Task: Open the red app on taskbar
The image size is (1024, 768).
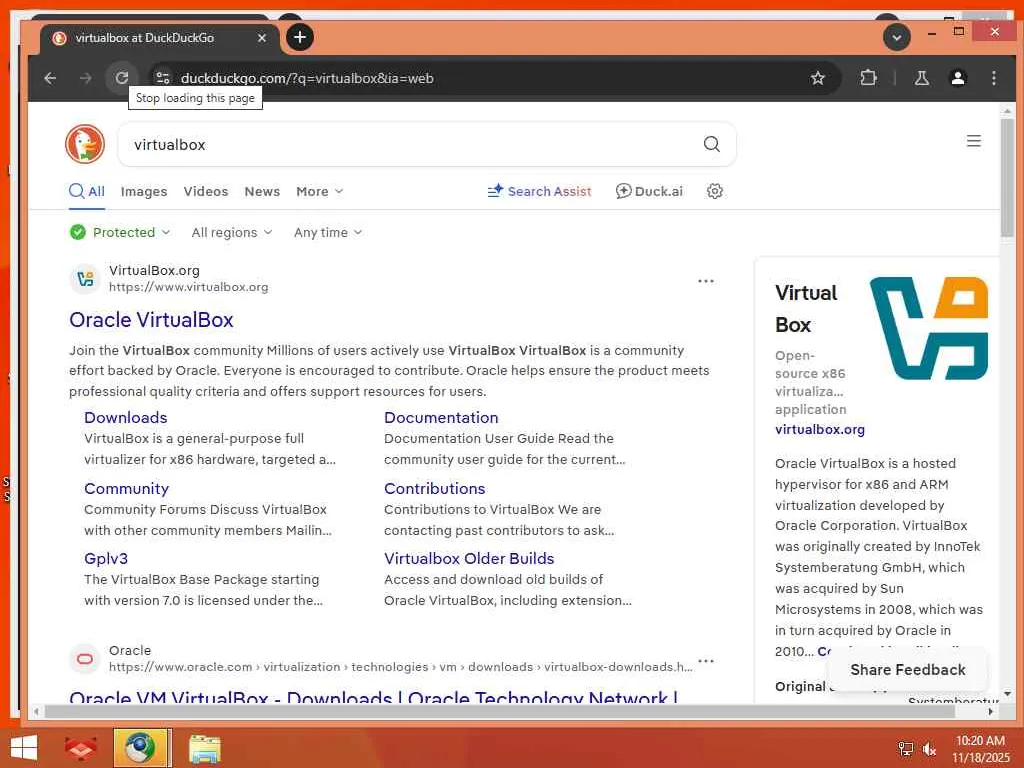Action: click(x=80, y=748)
